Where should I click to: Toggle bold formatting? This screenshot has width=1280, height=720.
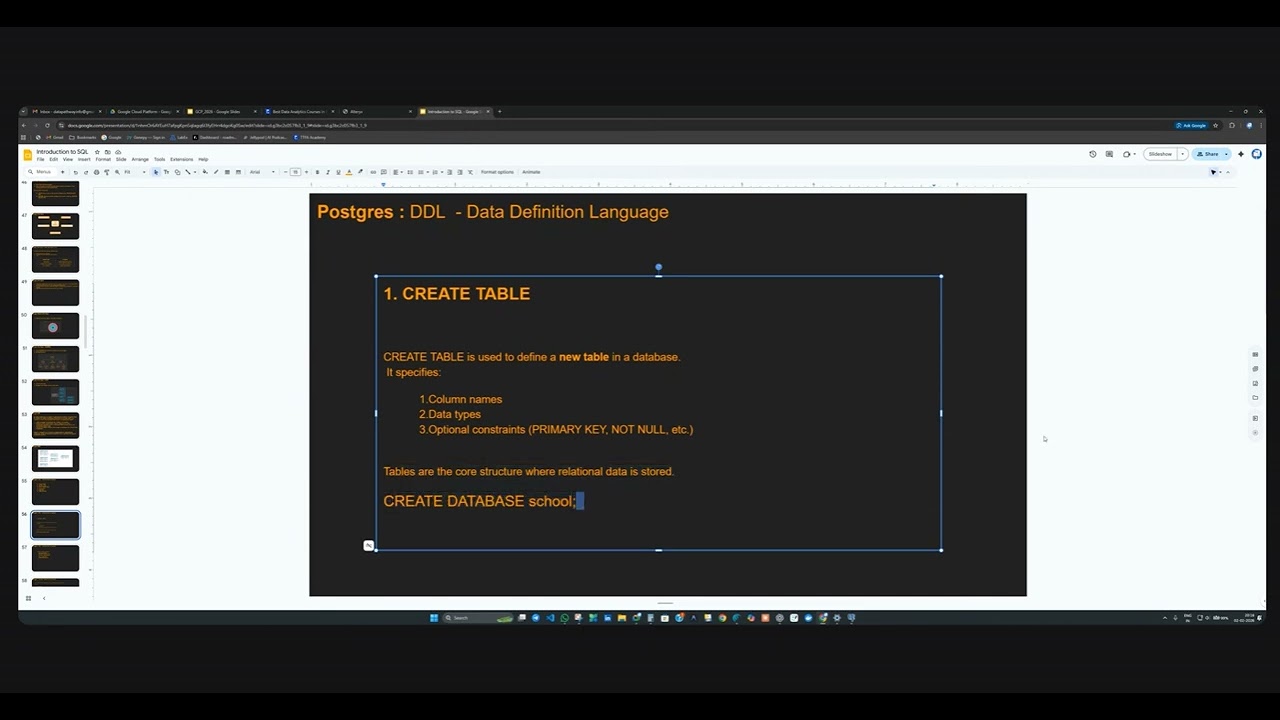tap(317, 172)
